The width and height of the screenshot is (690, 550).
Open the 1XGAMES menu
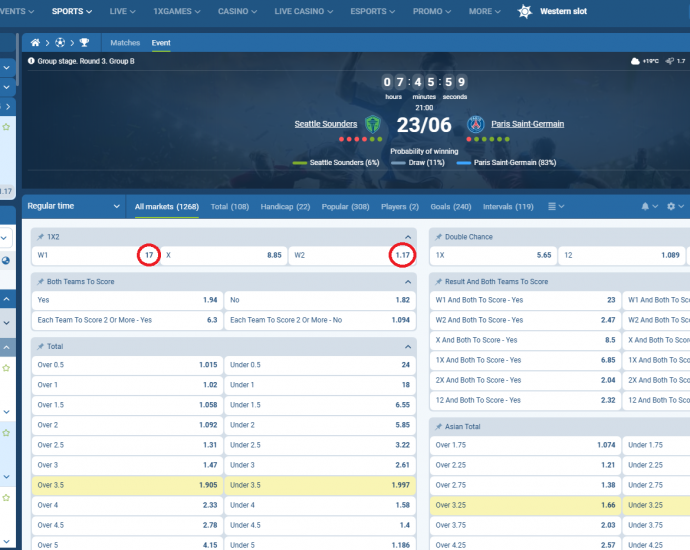coord(177,11)
